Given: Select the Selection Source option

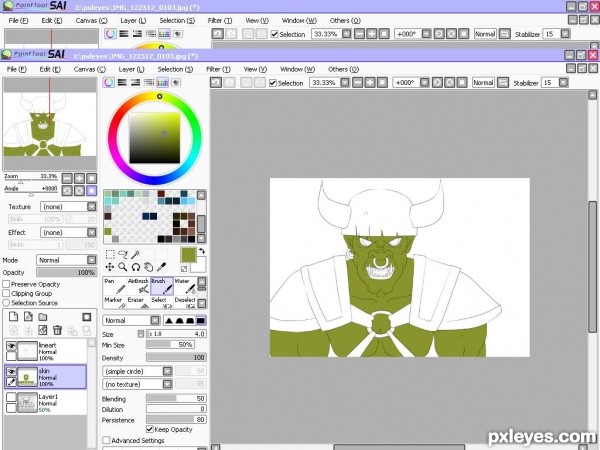Looking at the screenshot, I should 6,302.
